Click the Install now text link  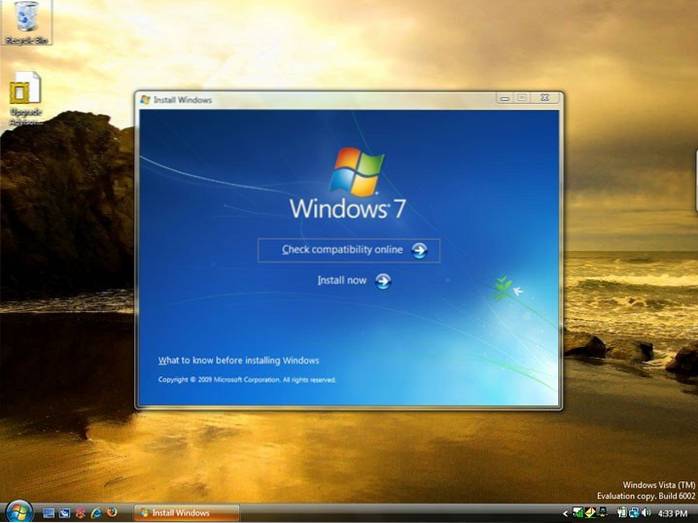tap(342, 281)
